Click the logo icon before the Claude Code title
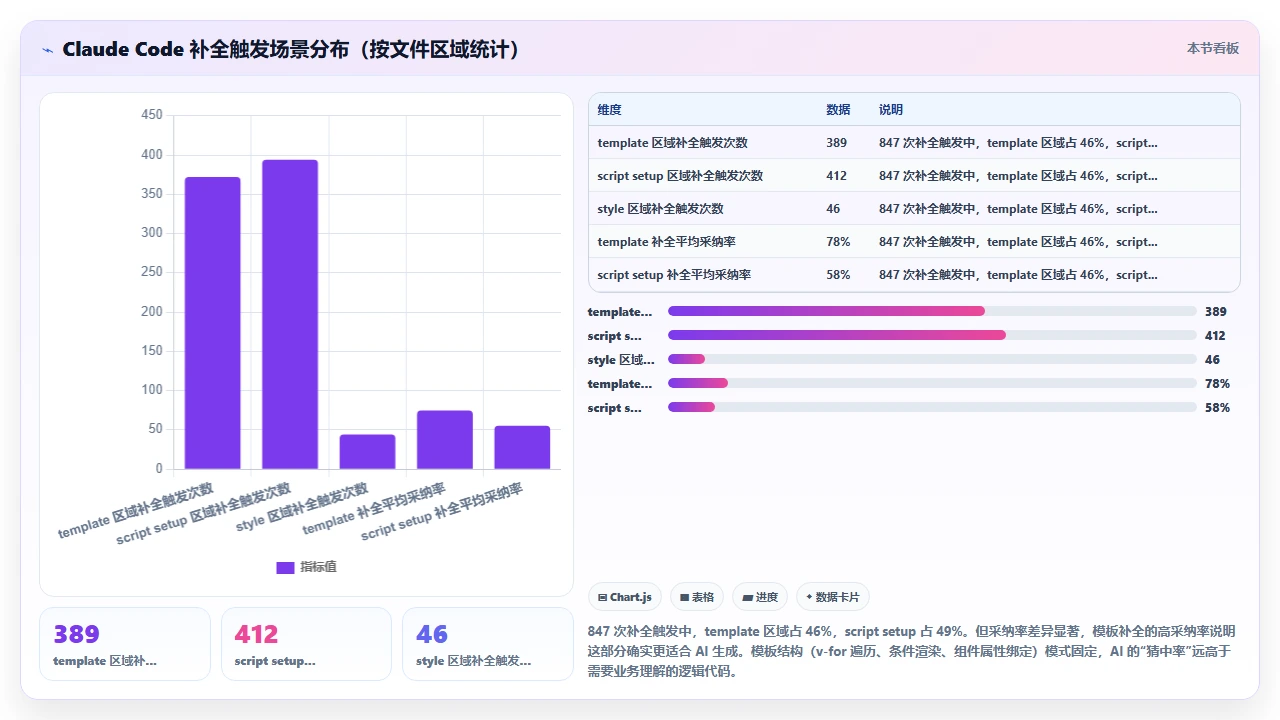Image resolution: width=1280 pixels, height=720 pixels. tap(47, 50)
